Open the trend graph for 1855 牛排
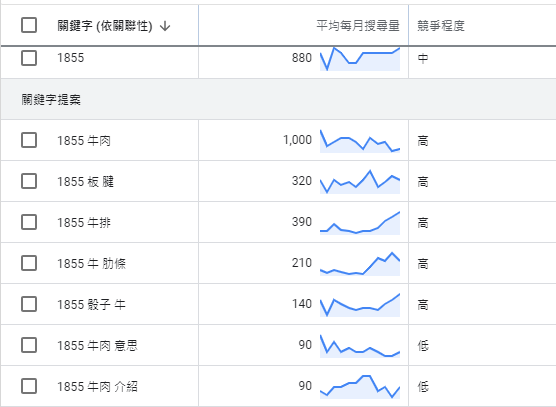 tap(360, 223)
